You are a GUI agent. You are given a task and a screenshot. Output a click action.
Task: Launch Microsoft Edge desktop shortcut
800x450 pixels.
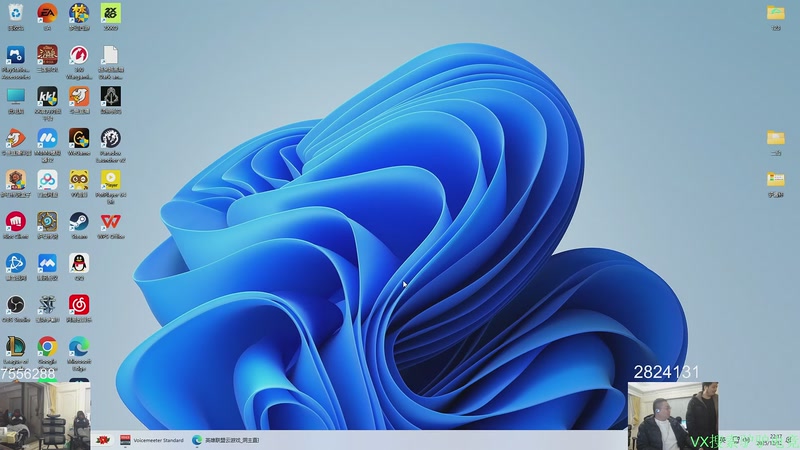79,346
